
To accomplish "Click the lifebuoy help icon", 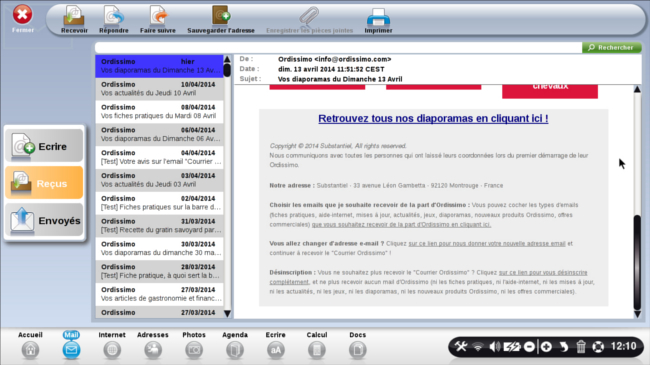I will tap(598, 346).
